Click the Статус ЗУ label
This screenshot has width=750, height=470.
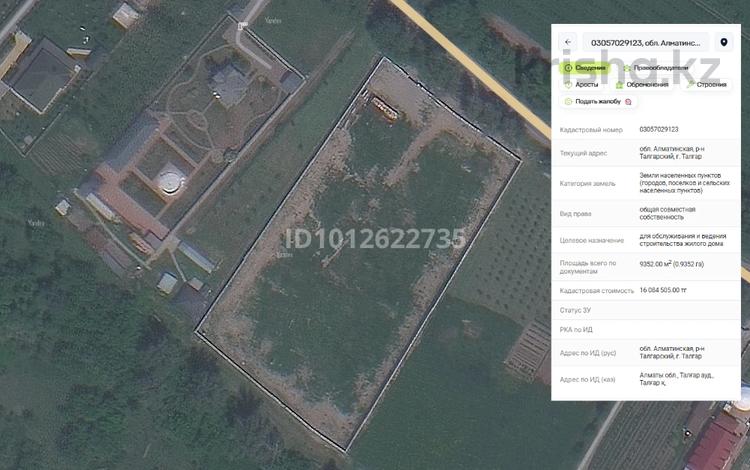(x=575, y=310)
